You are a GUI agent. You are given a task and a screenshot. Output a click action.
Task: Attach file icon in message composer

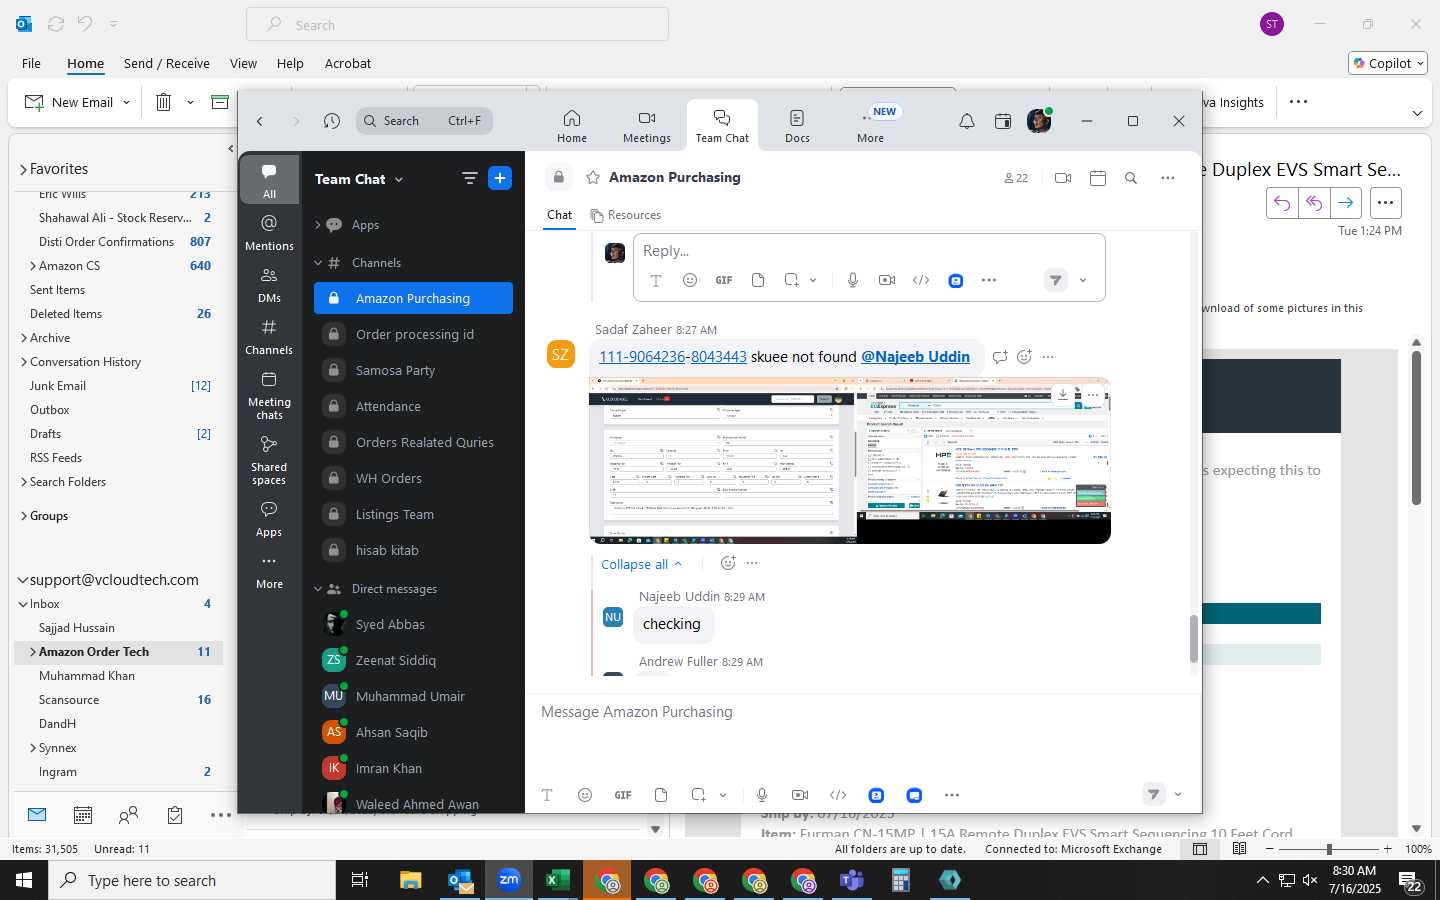661,795
